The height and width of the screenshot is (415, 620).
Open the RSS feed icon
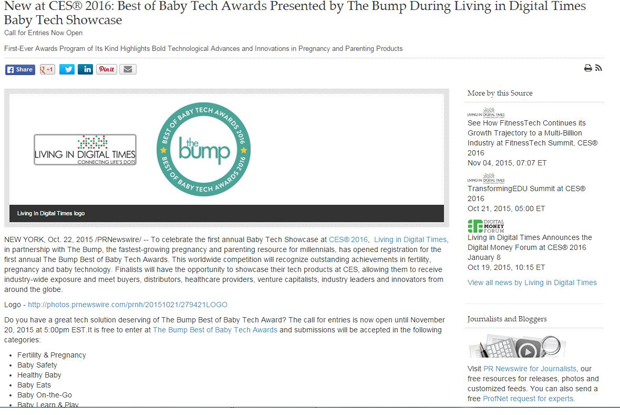point(599,68)
